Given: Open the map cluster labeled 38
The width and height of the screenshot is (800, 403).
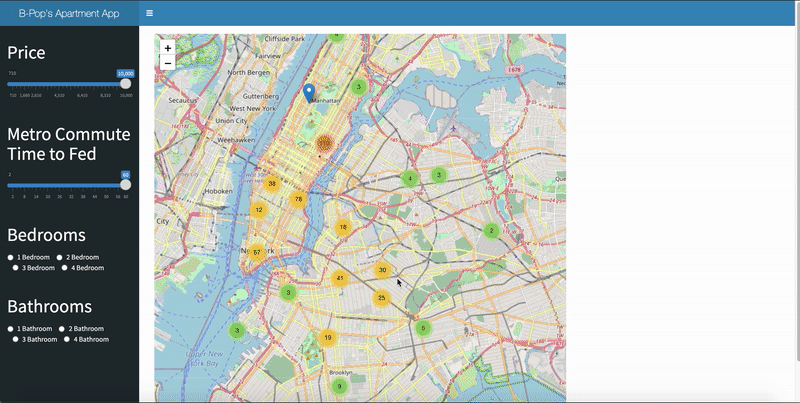Looking at the screenshot, I should [272, 184].
